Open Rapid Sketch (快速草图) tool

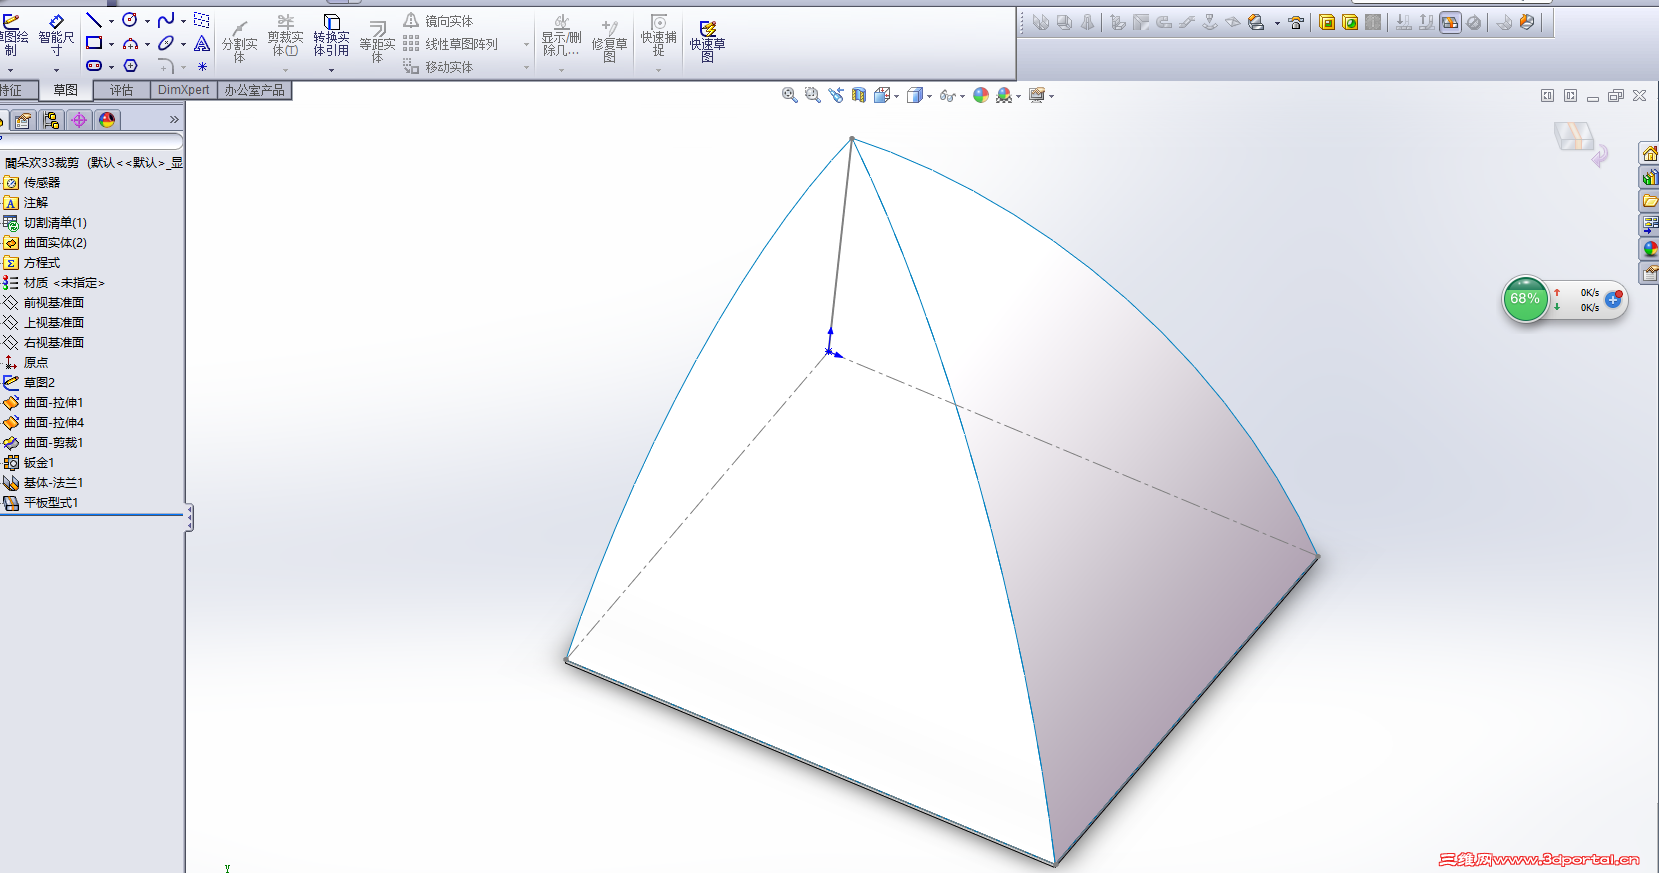[x=707, y=42]
